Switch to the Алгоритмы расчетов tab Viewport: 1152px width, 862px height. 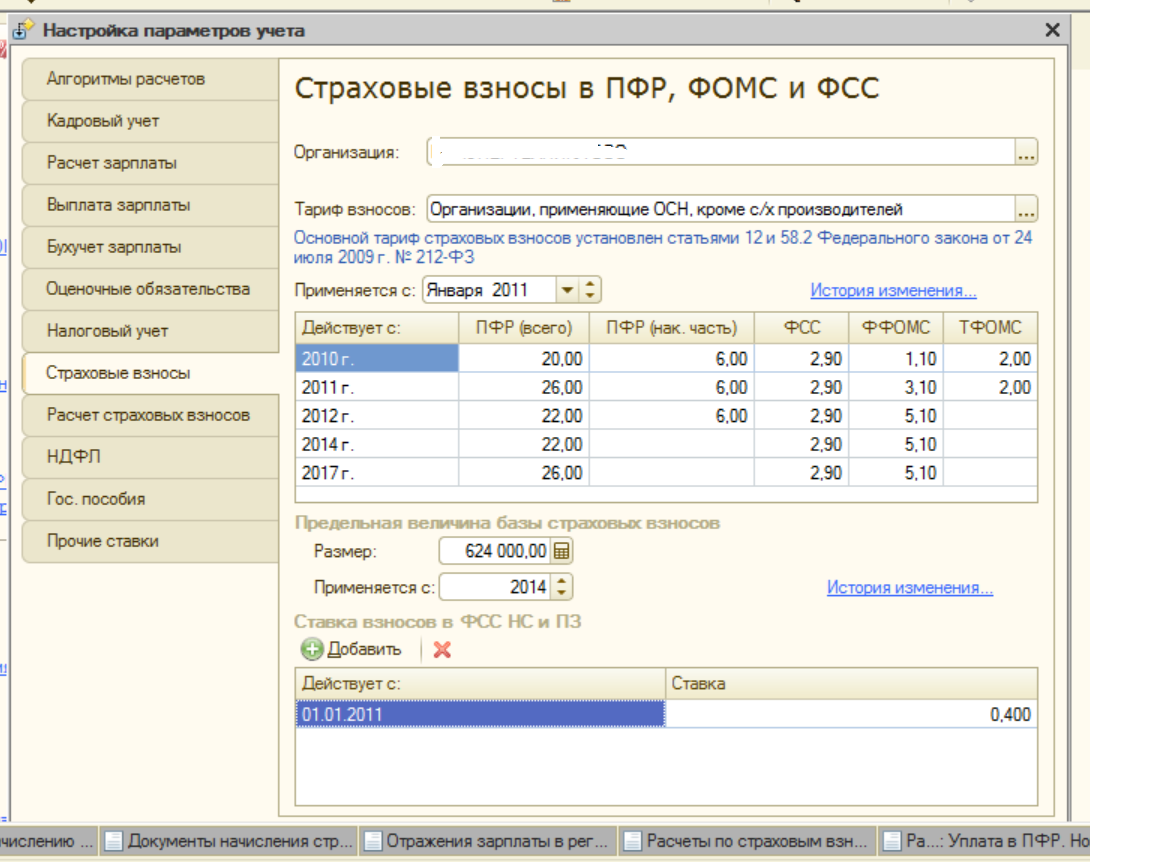pyautogui.click(x=150, y=79)
